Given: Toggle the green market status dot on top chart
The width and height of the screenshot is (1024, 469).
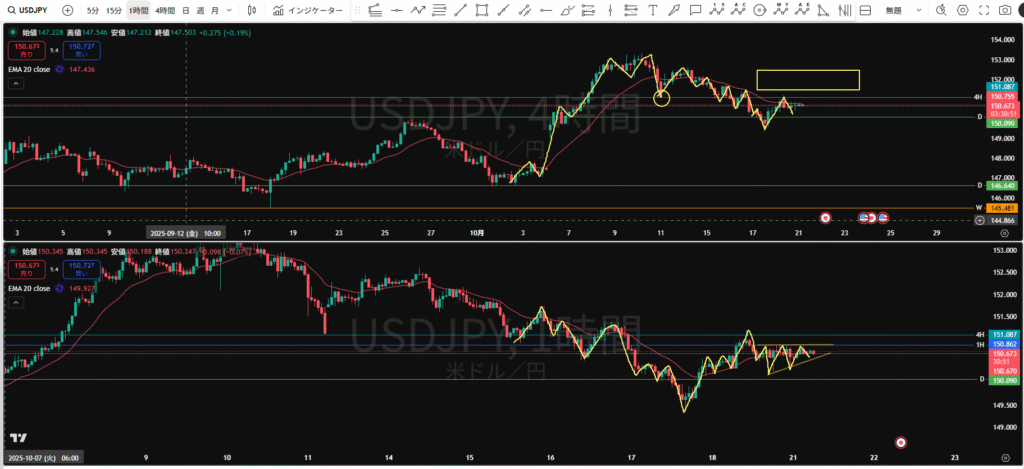Looking at the screenshot, I should [x=9, y=33].
